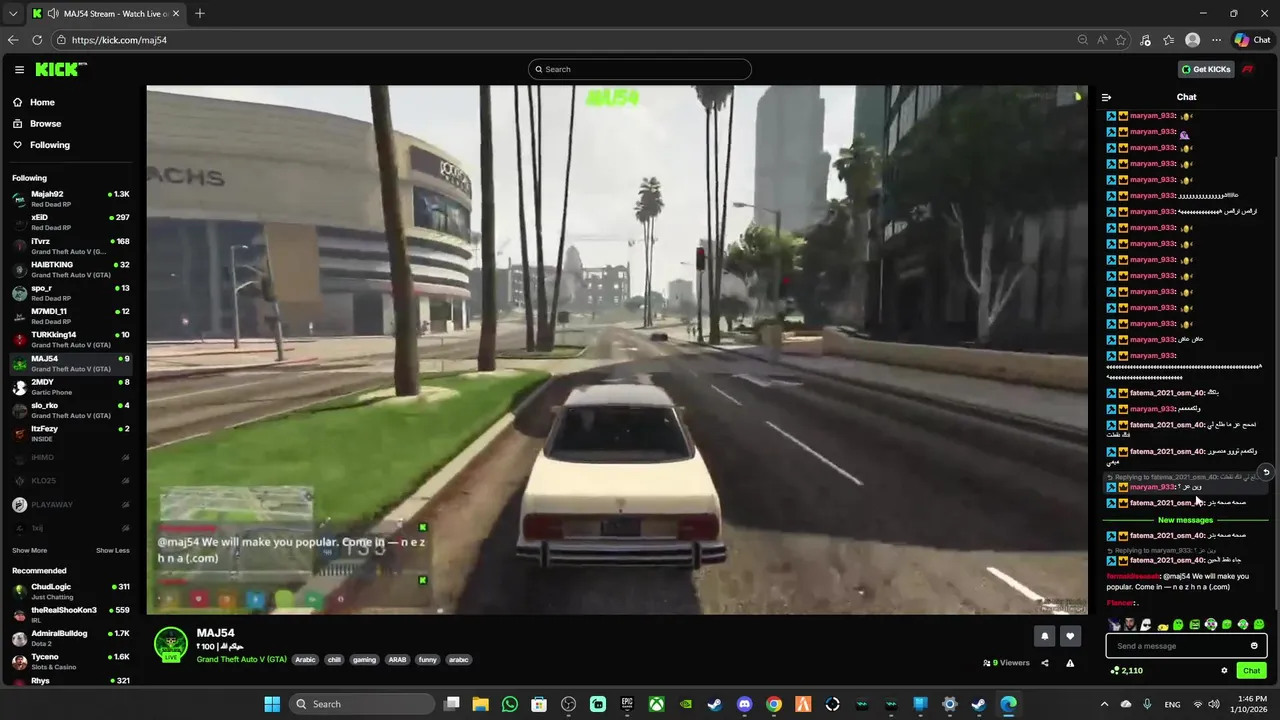Pick the yellow duck emote
1280x720 pixels.
1162,625
